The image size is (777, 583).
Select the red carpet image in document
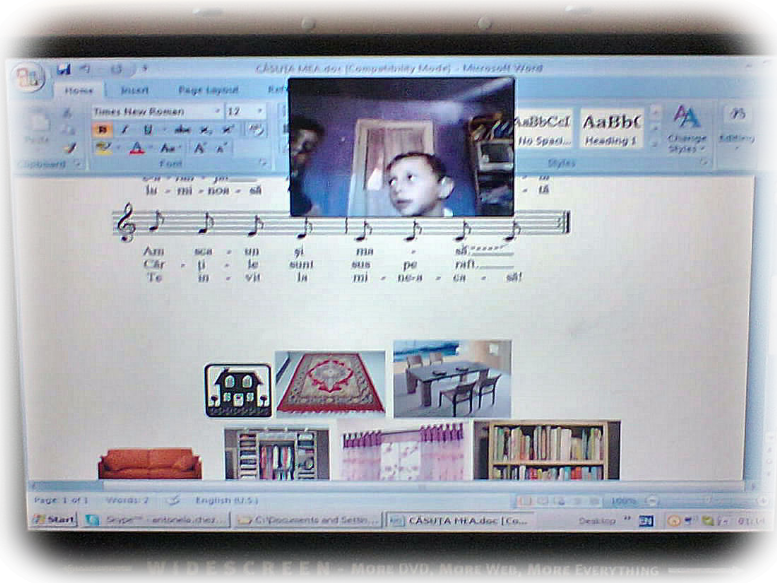point(330,382)
